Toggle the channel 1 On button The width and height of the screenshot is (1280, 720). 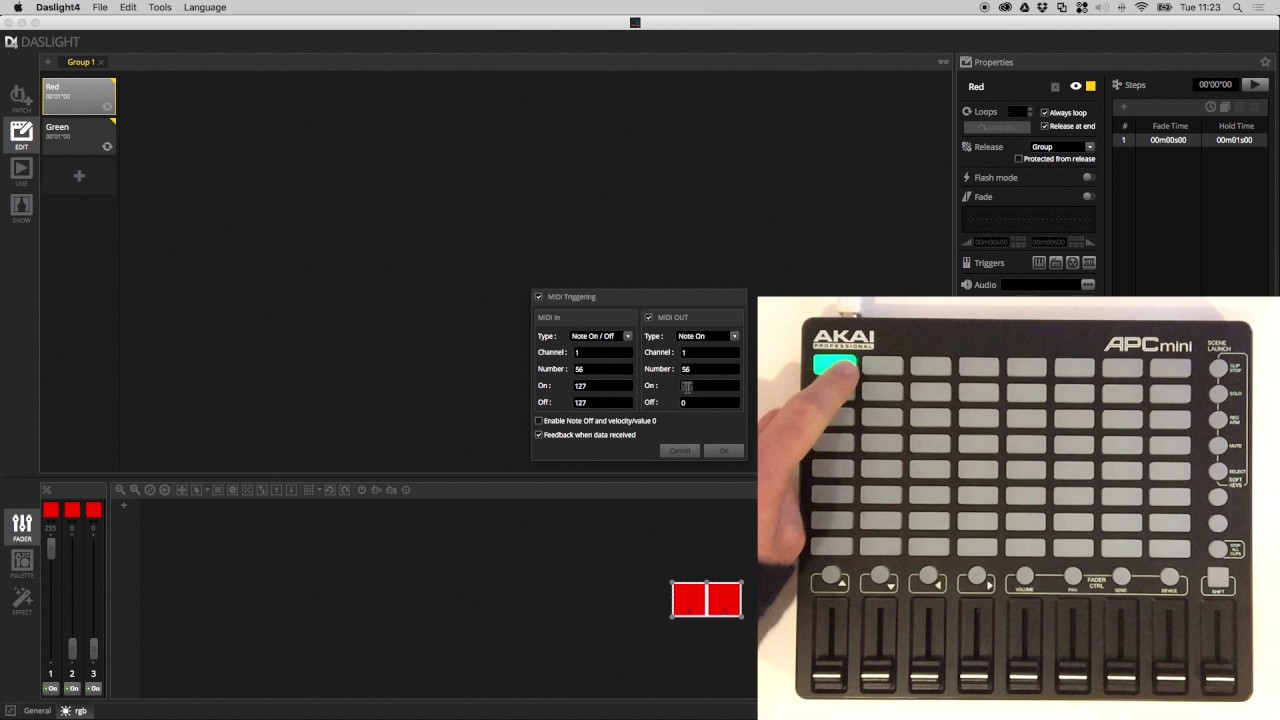[x=51, y=689]
